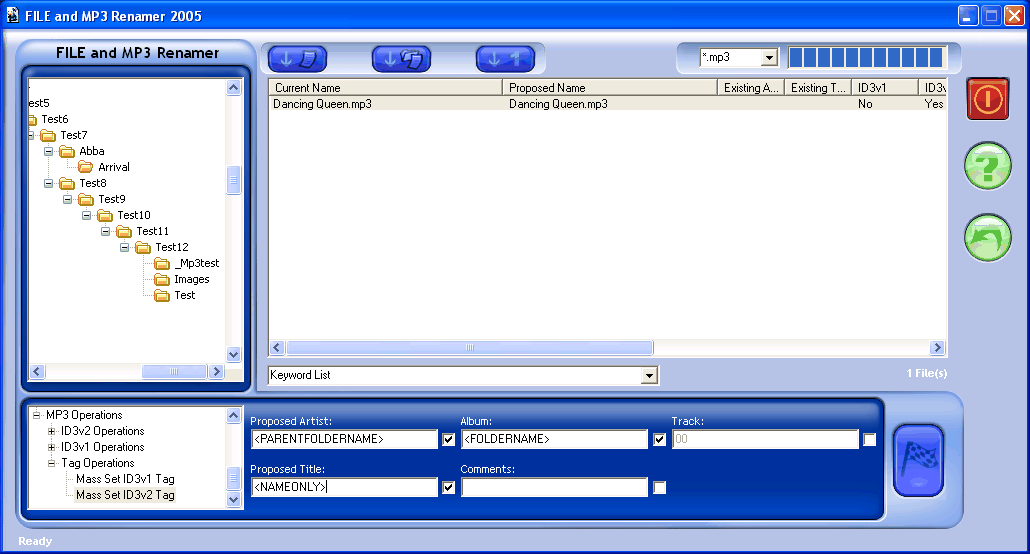This screenshot has height=554, width=1030.
Task: Enable the Track checkbox
Action: 869,440
